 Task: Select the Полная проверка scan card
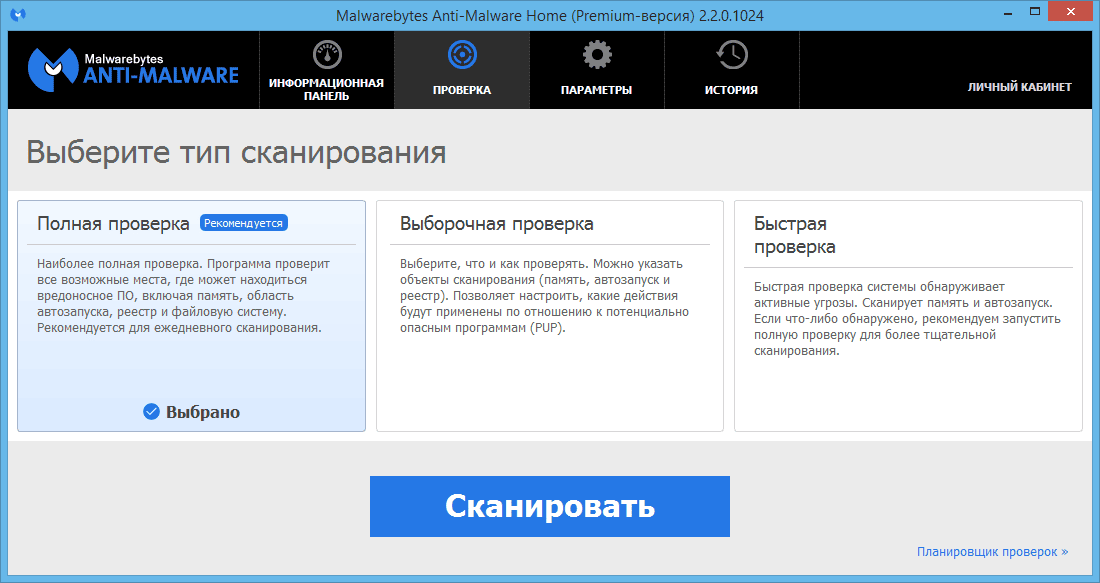[x=192, y=316]
